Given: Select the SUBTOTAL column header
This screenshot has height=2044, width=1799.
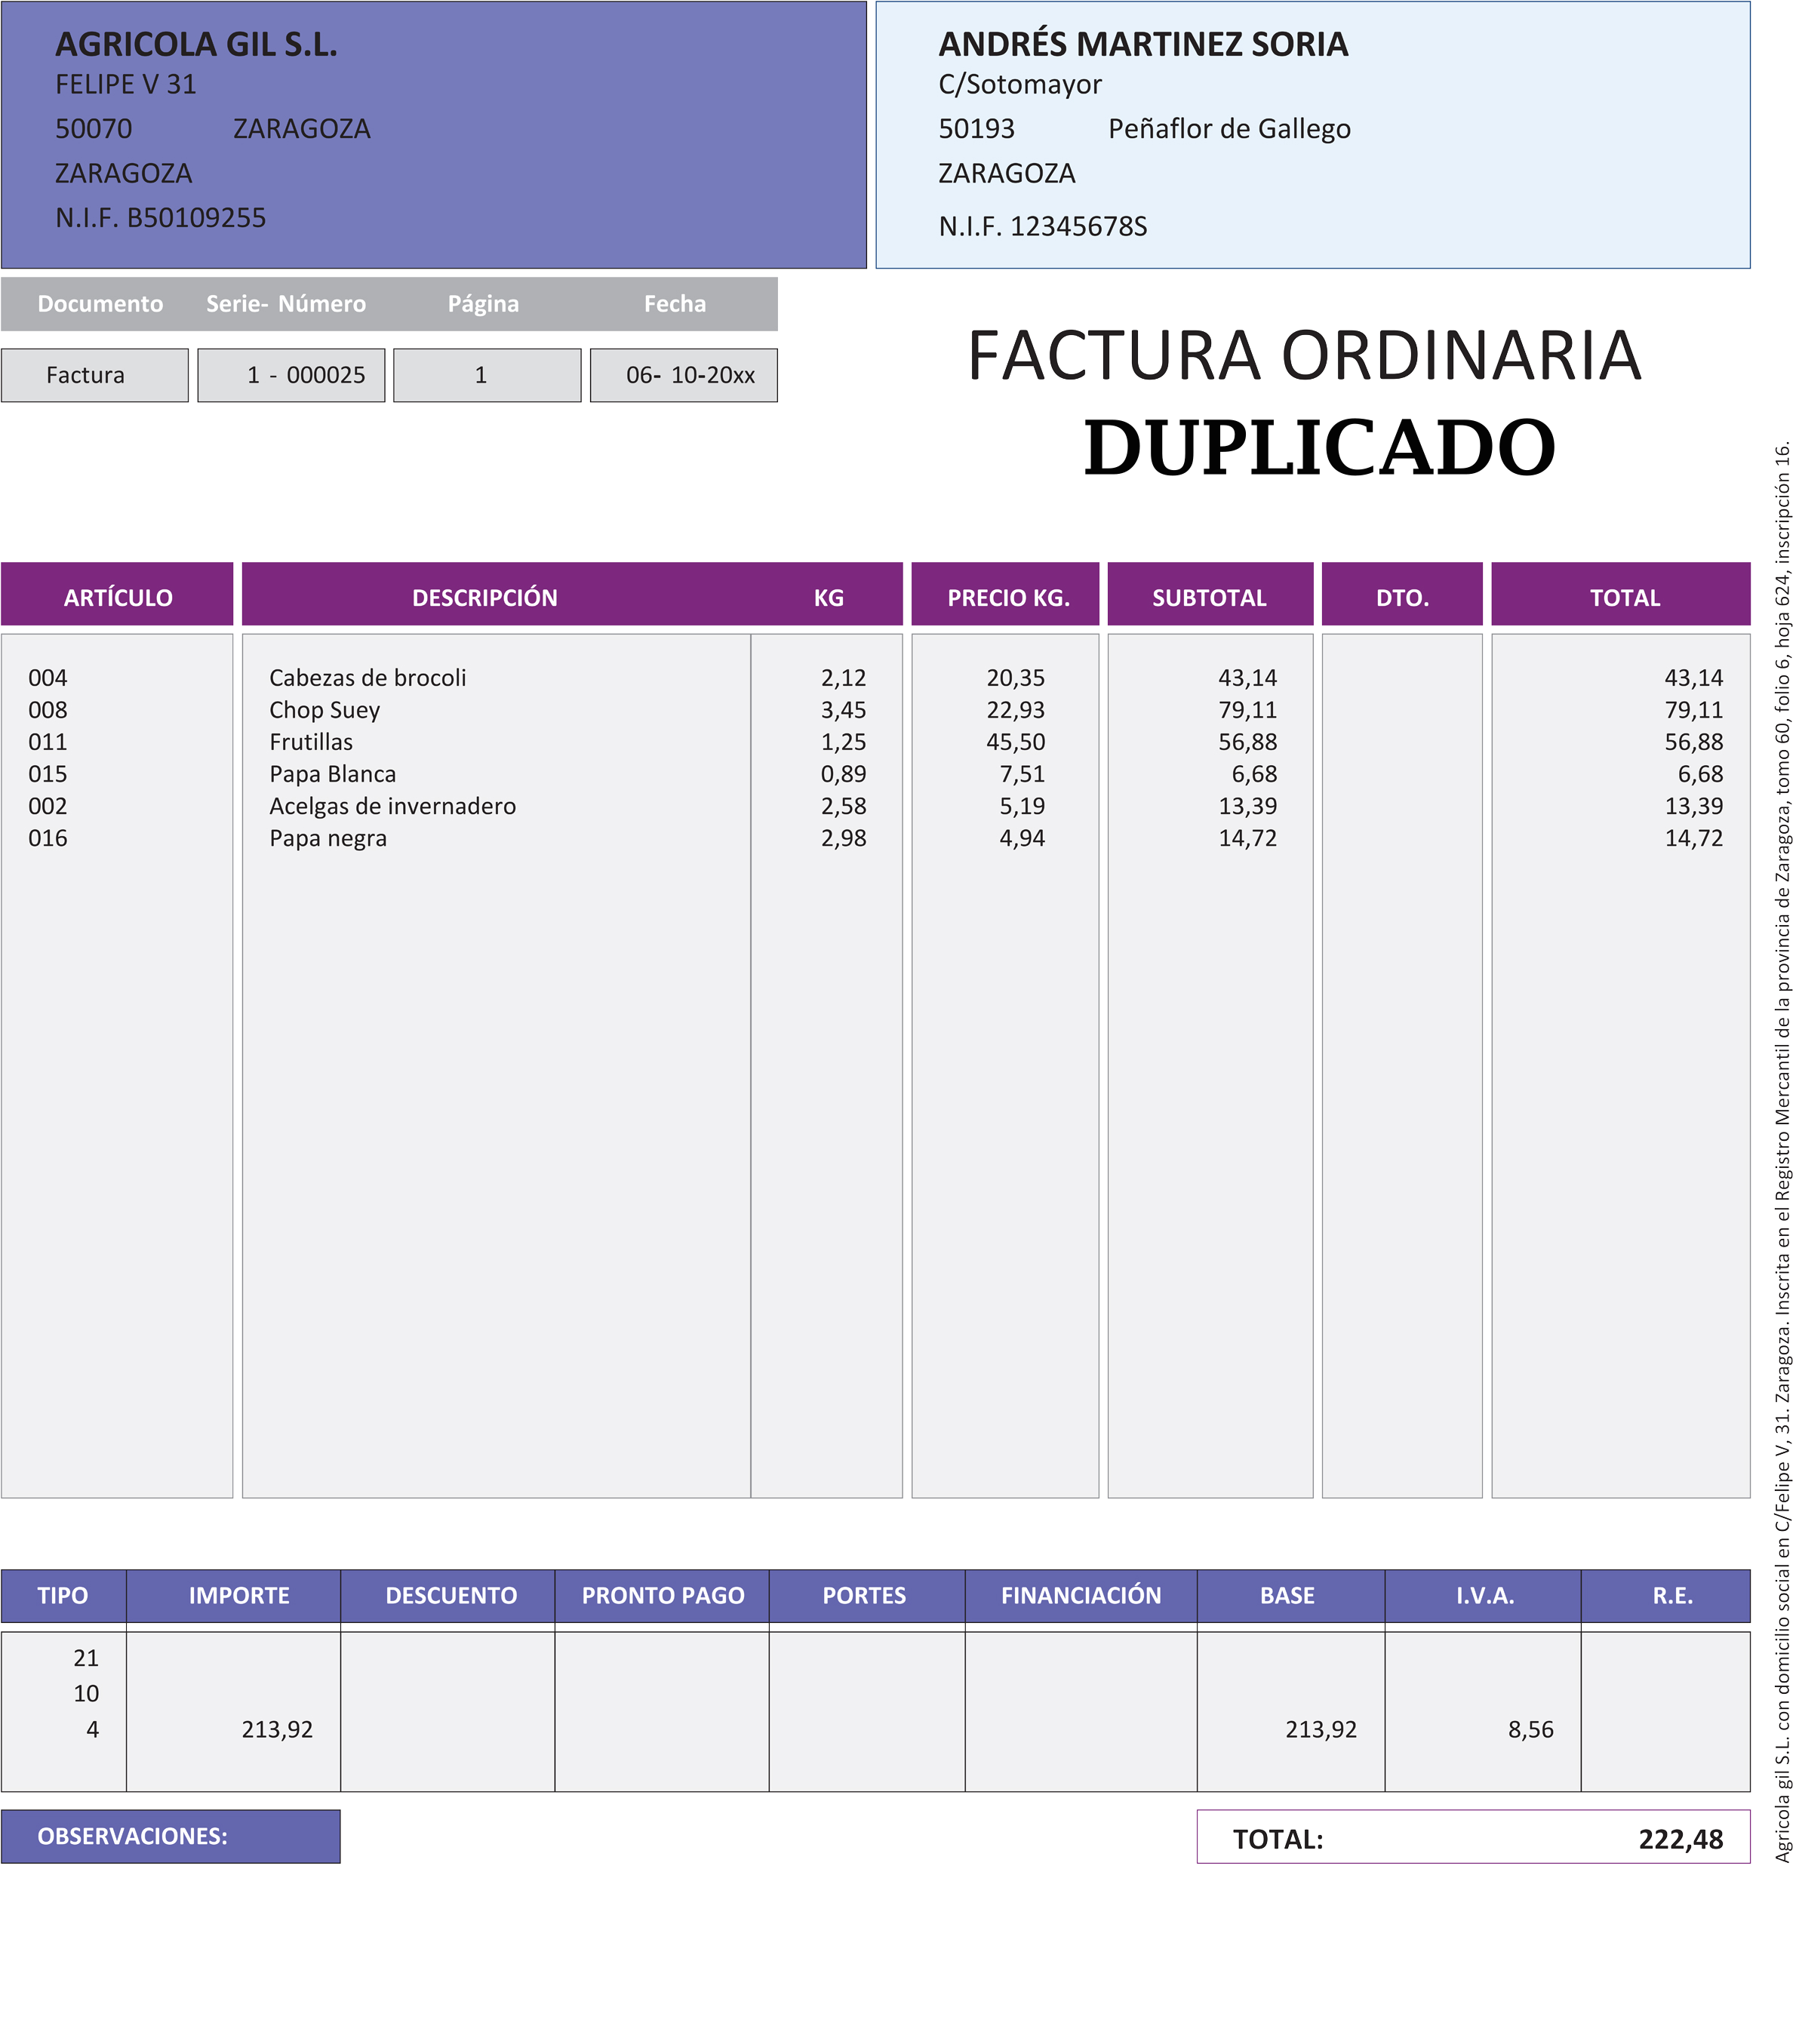Looking at the screenshot, I should 1210,597.
